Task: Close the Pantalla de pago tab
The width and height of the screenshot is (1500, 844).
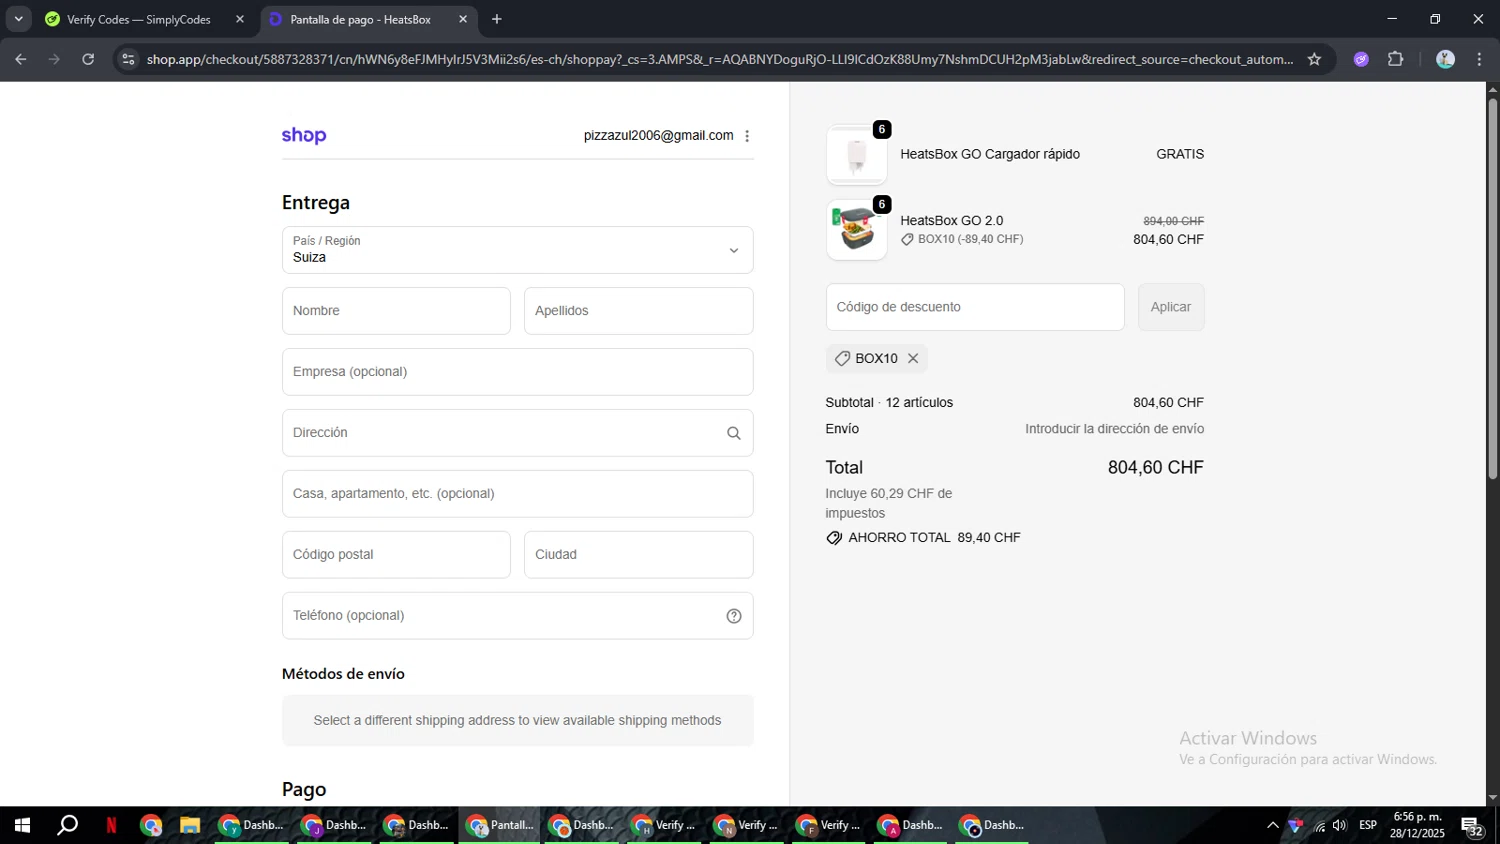Action: coord(463,19)
